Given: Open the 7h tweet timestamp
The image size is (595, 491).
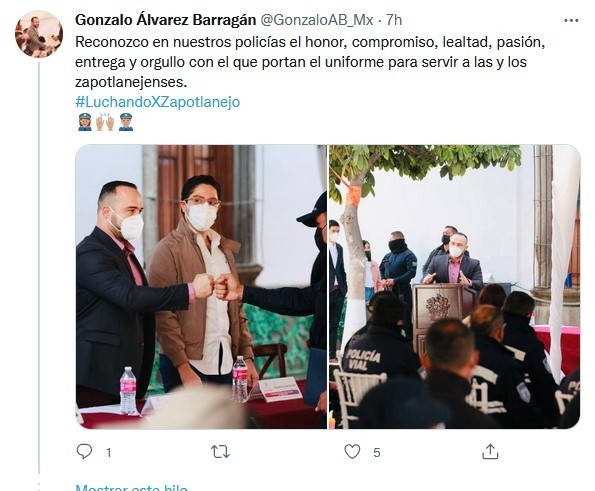Looking at the screenshot, I should pos(394,20).
